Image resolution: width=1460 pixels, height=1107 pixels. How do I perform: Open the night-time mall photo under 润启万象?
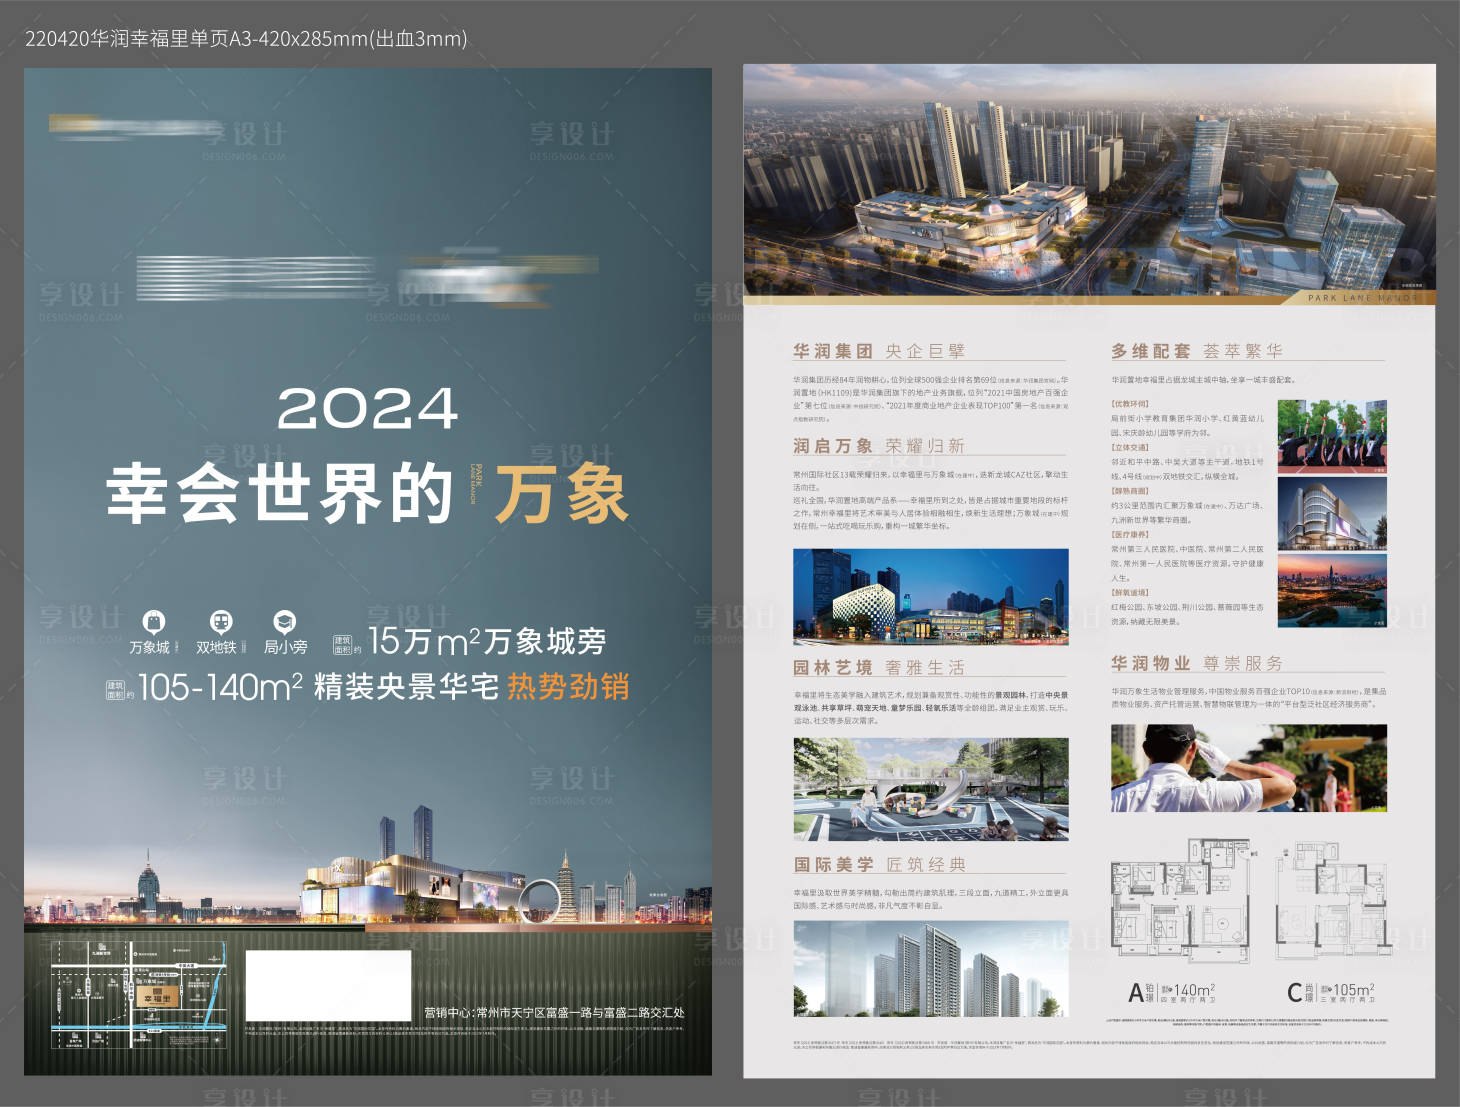(931, 596)
